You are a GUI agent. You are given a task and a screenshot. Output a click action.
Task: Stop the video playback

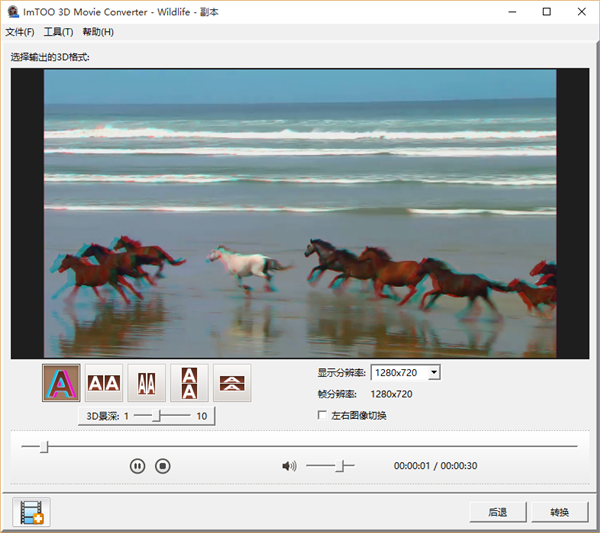(x=163, y=466)
